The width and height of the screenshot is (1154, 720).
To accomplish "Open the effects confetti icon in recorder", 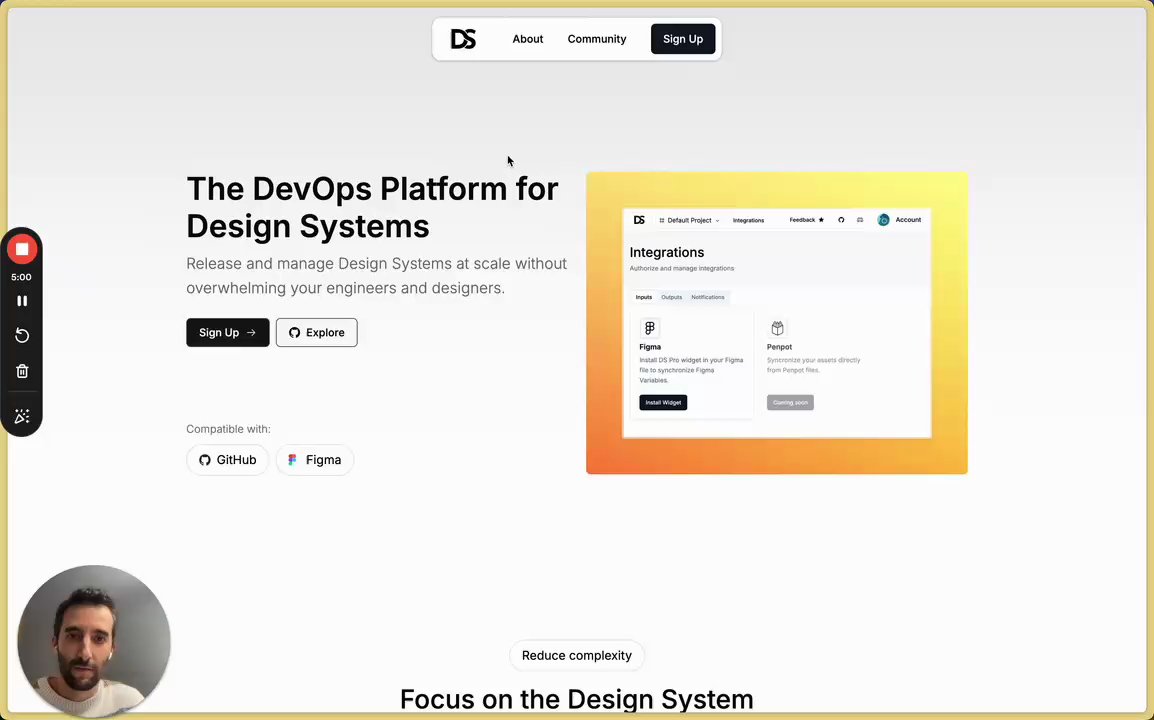I will (22, 417).
